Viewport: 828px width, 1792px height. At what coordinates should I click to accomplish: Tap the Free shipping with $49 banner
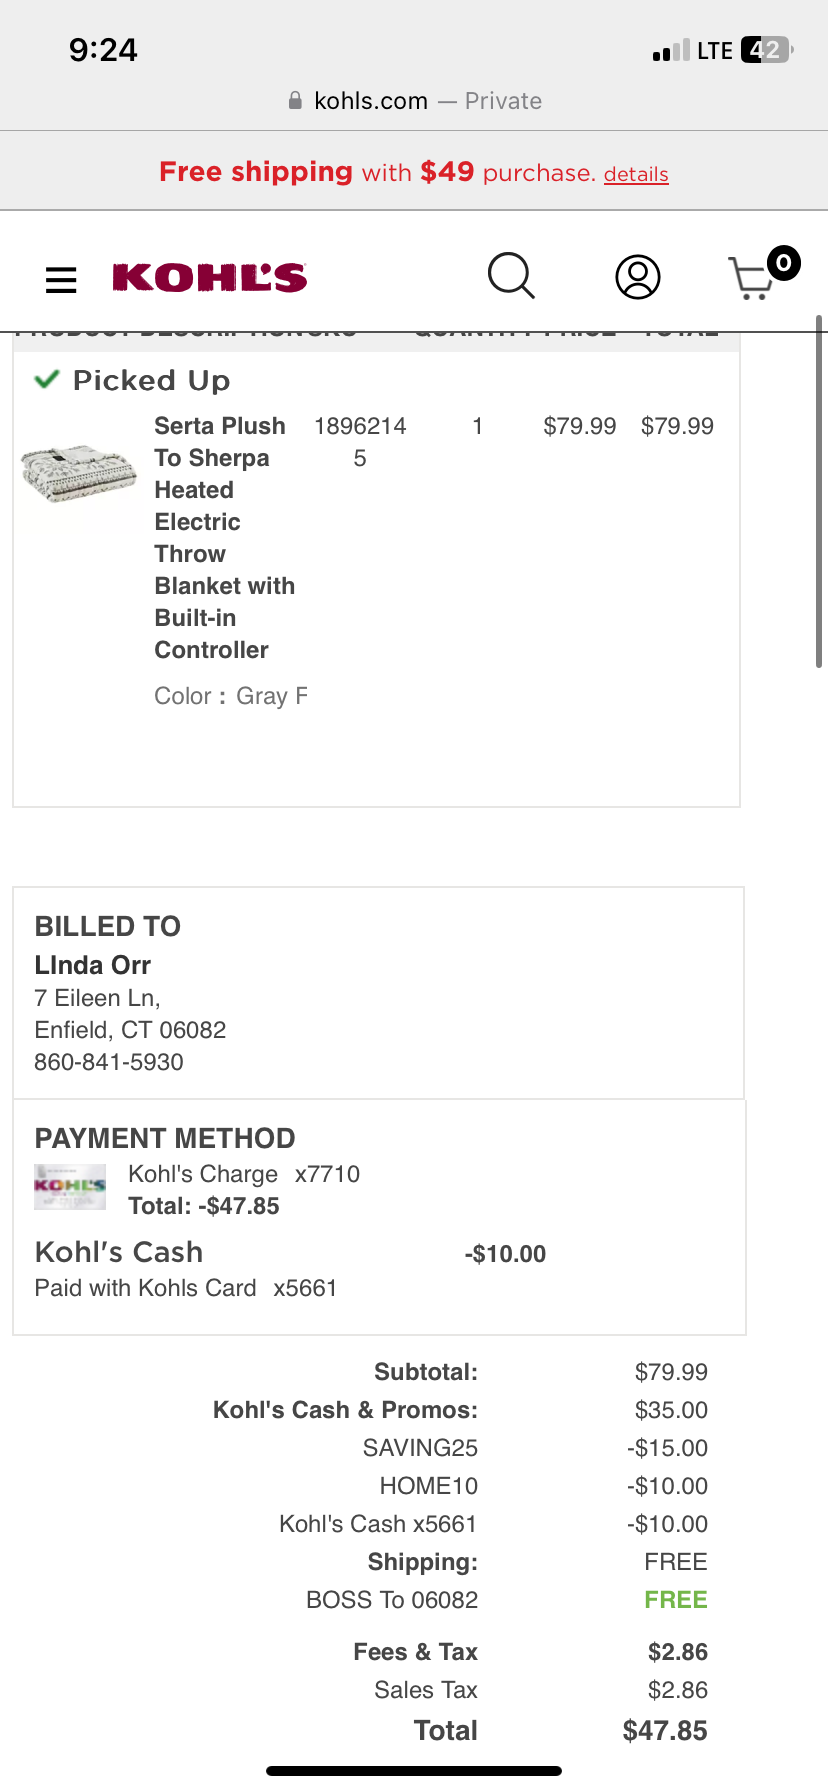coord(414,172)
